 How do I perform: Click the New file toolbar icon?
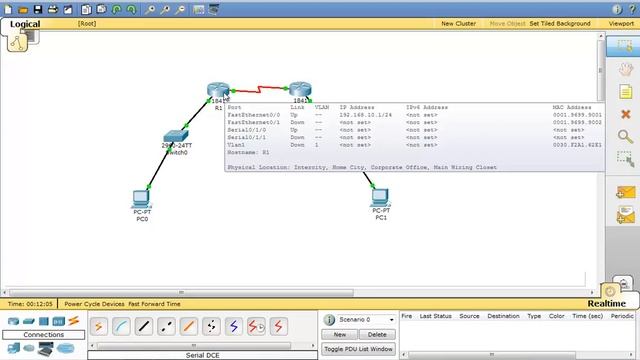pyautogui.click(x=8, y=9)
